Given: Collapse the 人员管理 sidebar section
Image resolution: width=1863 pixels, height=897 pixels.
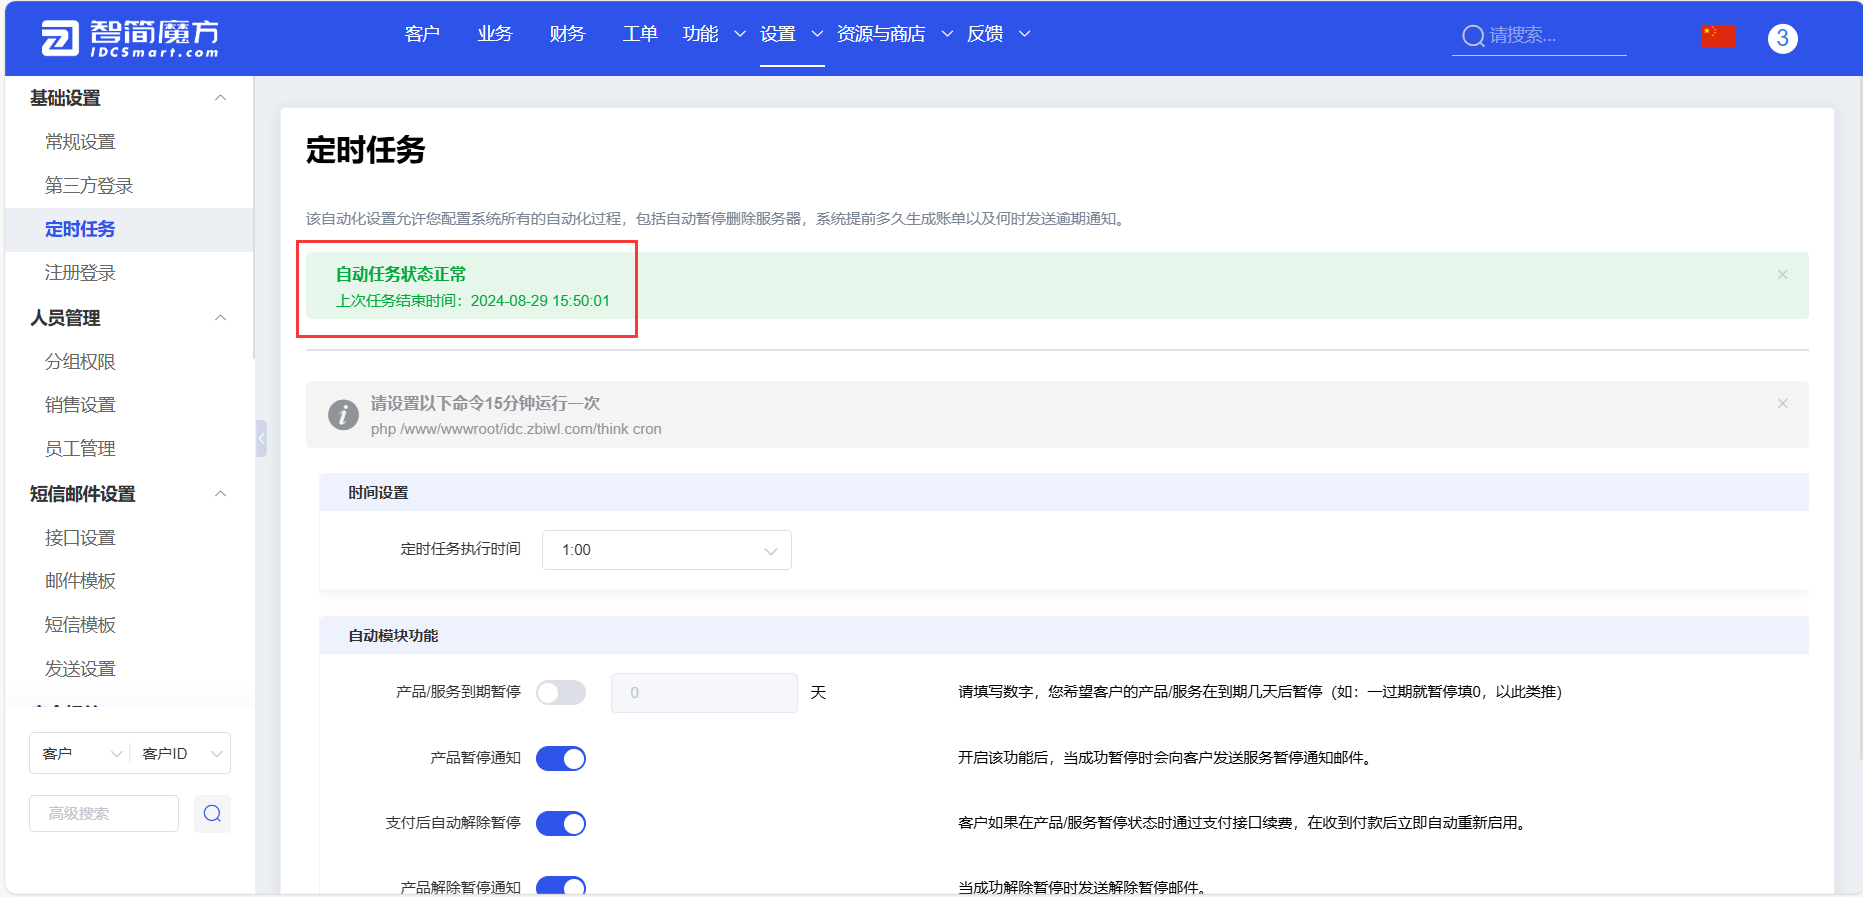Looking at the screenshot, I should (x=221, y=318).
